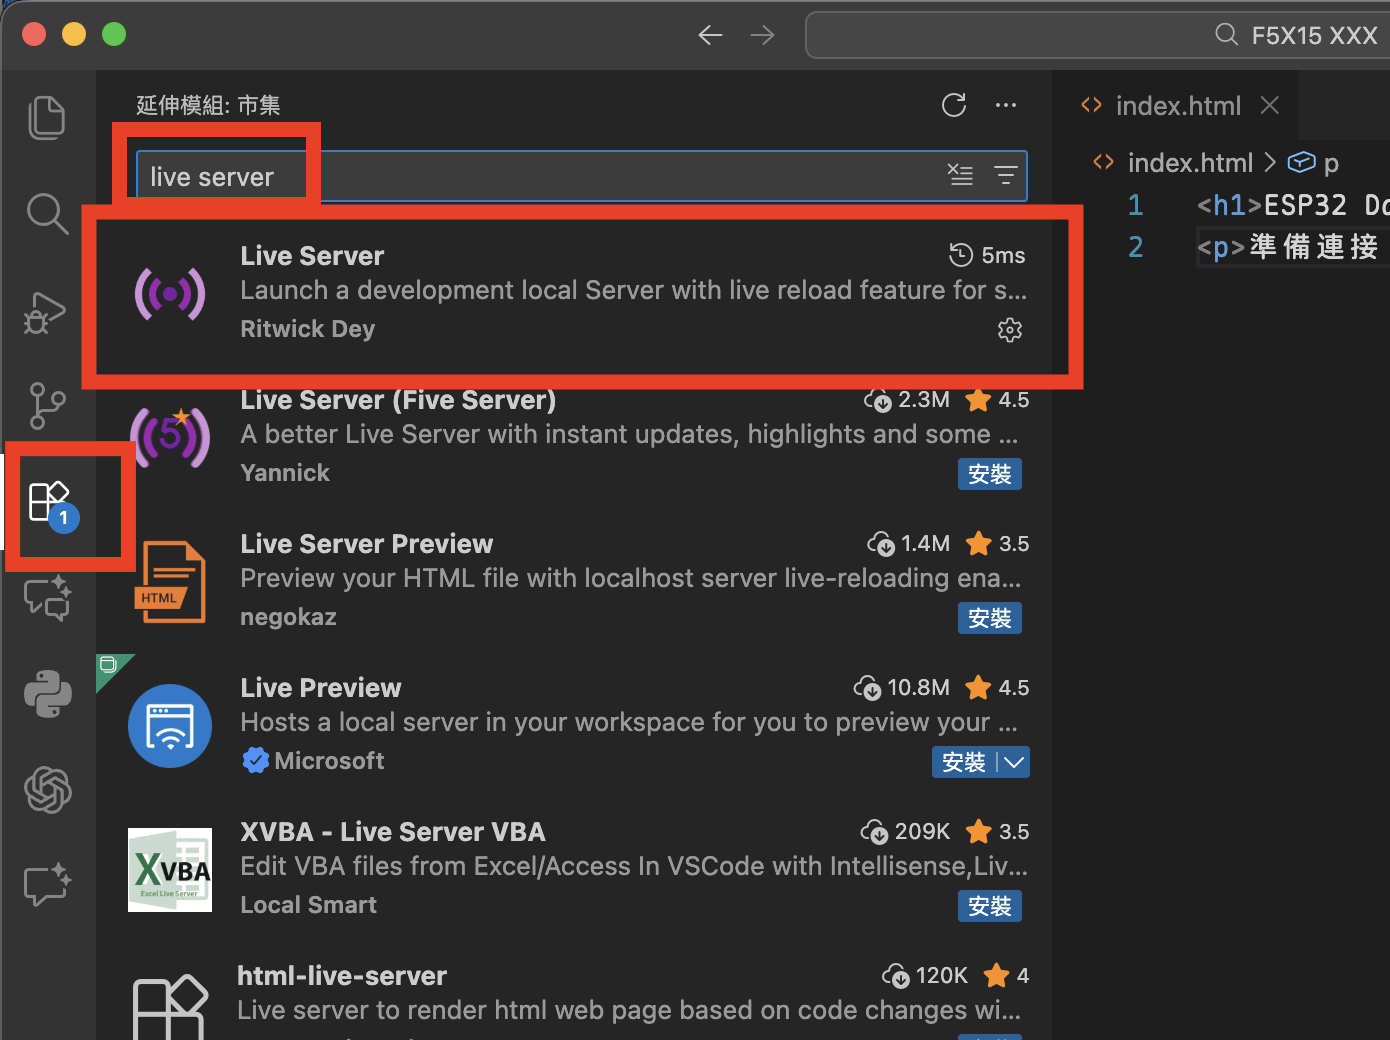Open the Extensions view icon
Viewport: 1390px width, 1040px height.
[x=49, y=502]
